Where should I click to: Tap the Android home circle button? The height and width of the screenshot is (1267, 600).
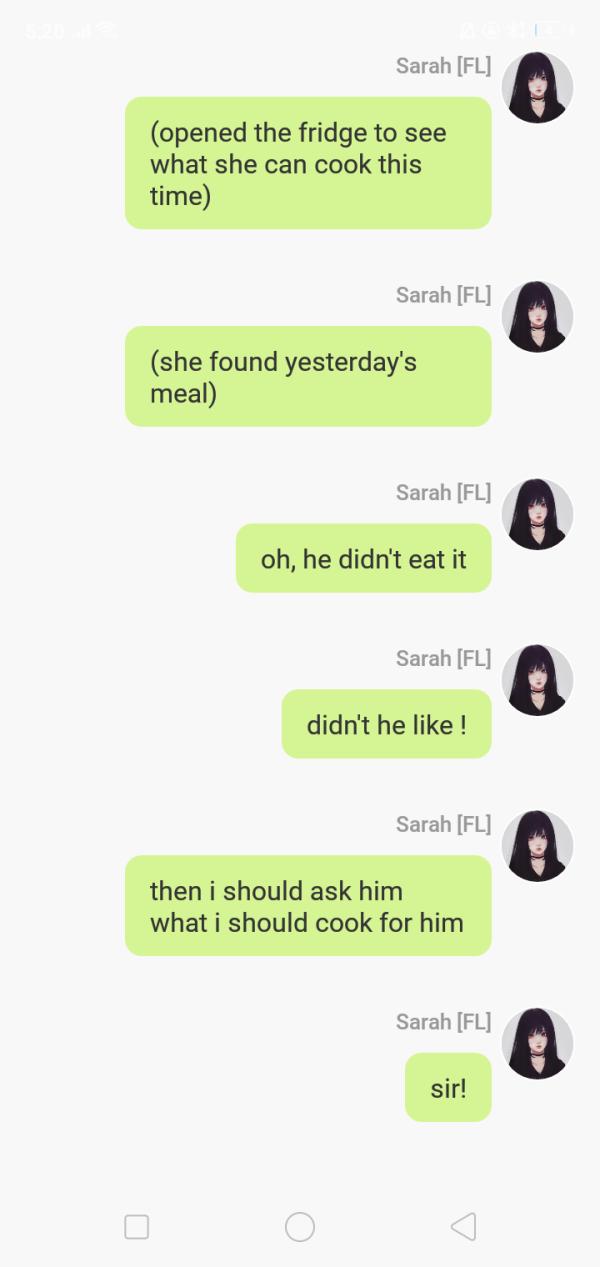300,1227
